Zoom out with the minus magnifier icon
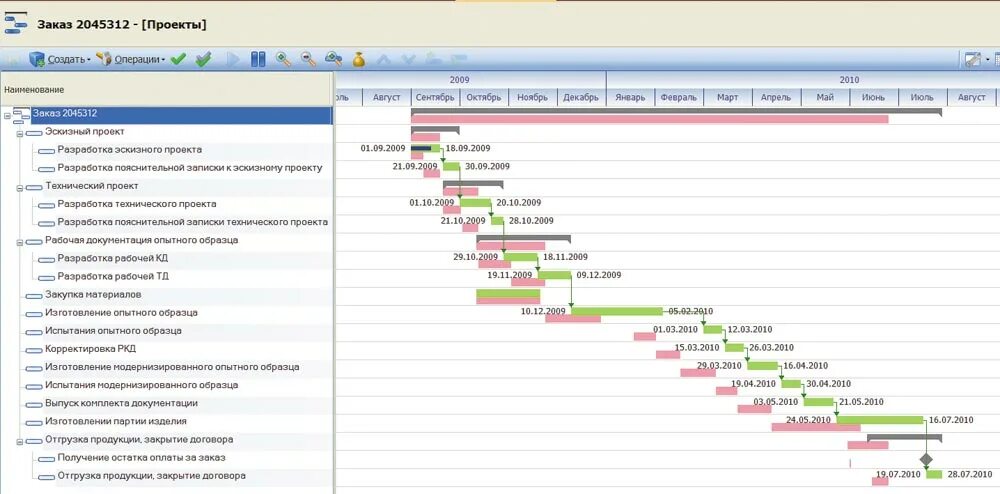This screenshot has height=494, width=1000. 309,59
